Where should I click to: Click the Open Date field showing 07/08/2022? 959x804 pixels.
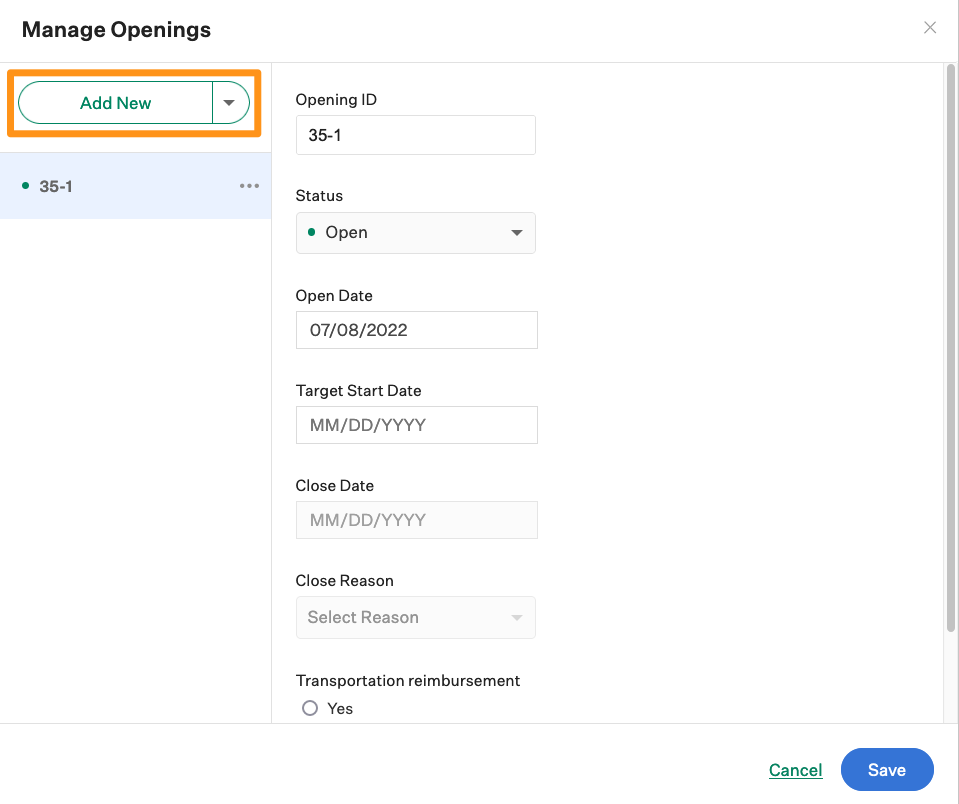(x=416, y=329)
